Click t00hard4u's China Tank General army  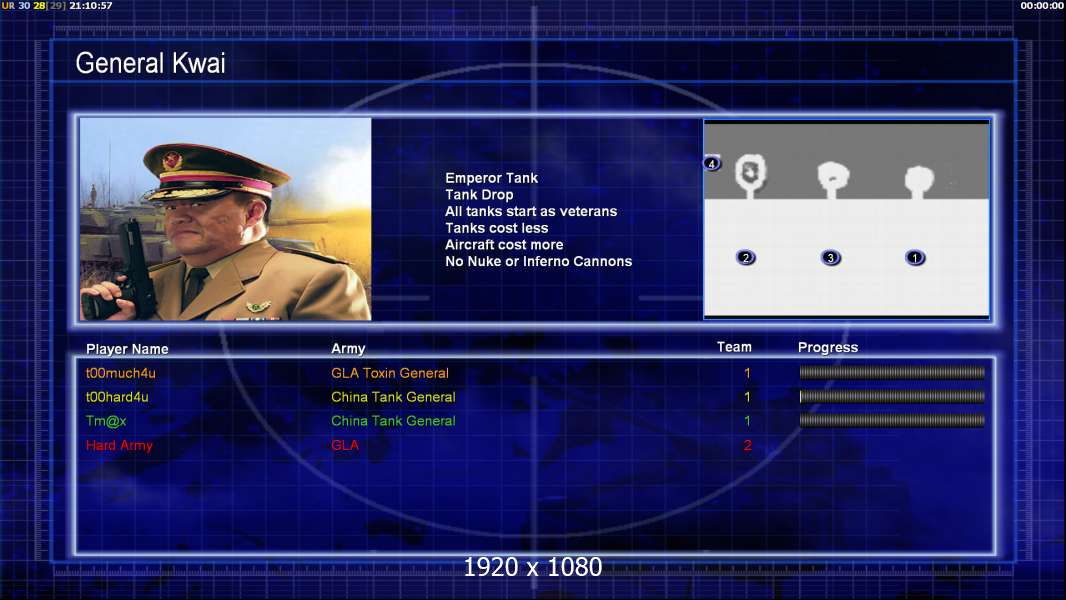coord(393,397)
